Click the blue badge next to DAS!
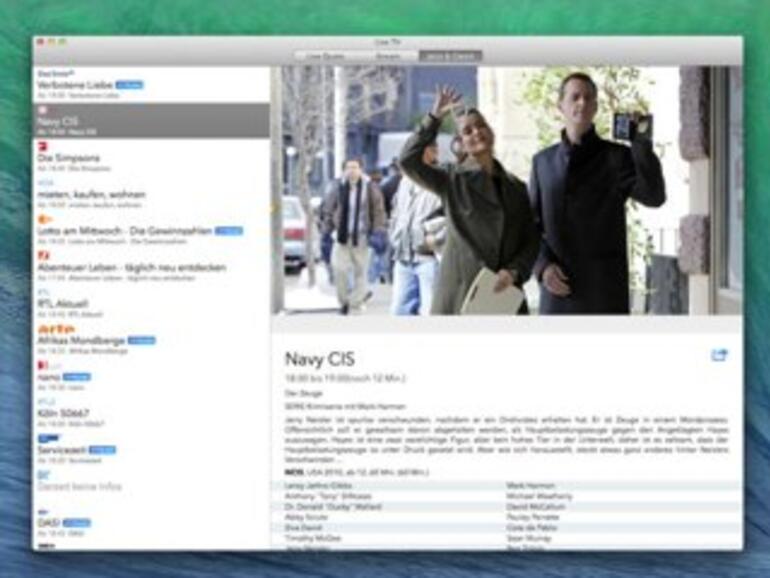Image resolution: width=770 pixels, height=578 pixels. click(x=77, y=523)
